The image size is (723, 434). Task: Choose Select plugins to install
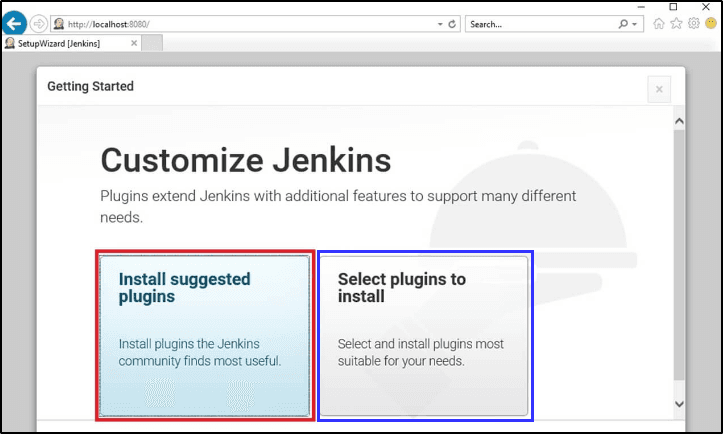[x=423, y=335]
